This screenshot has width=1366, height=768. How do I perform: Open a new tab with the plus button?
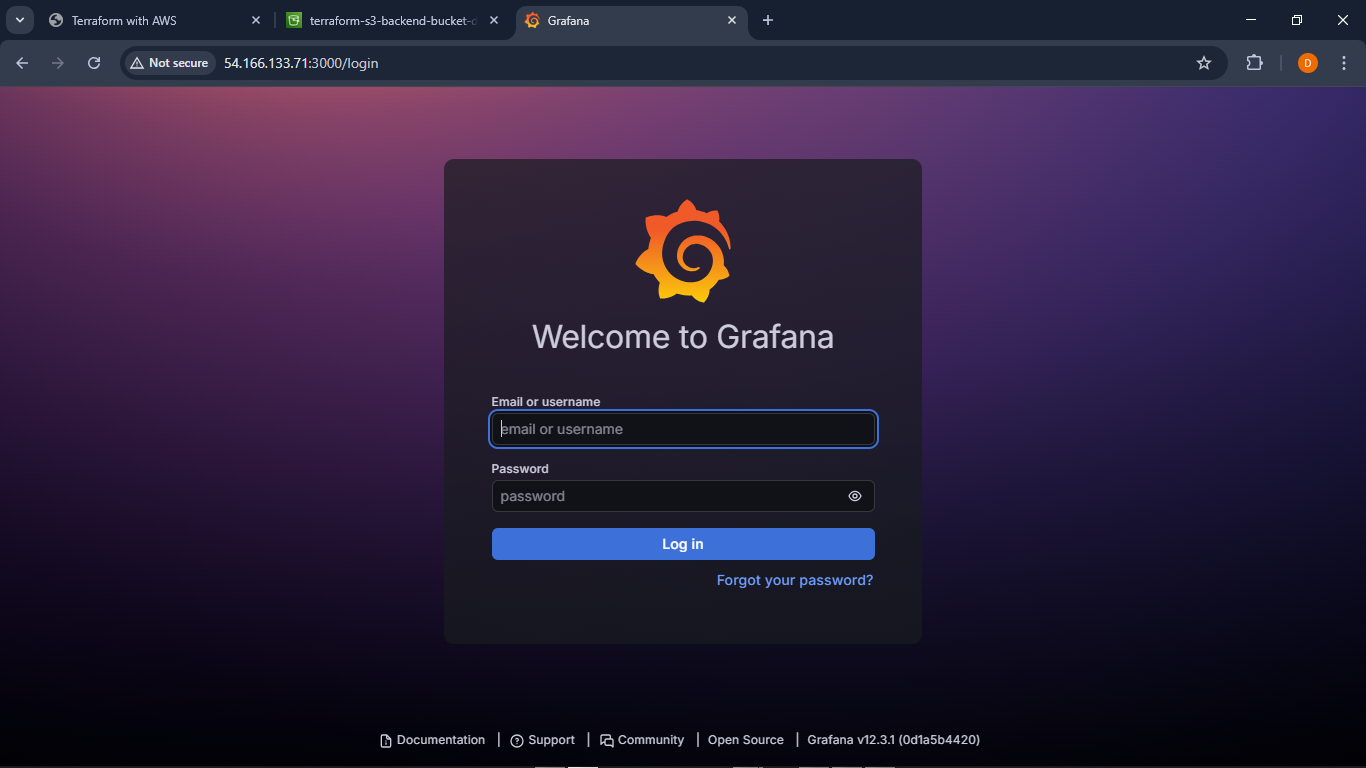coord(768,20)
